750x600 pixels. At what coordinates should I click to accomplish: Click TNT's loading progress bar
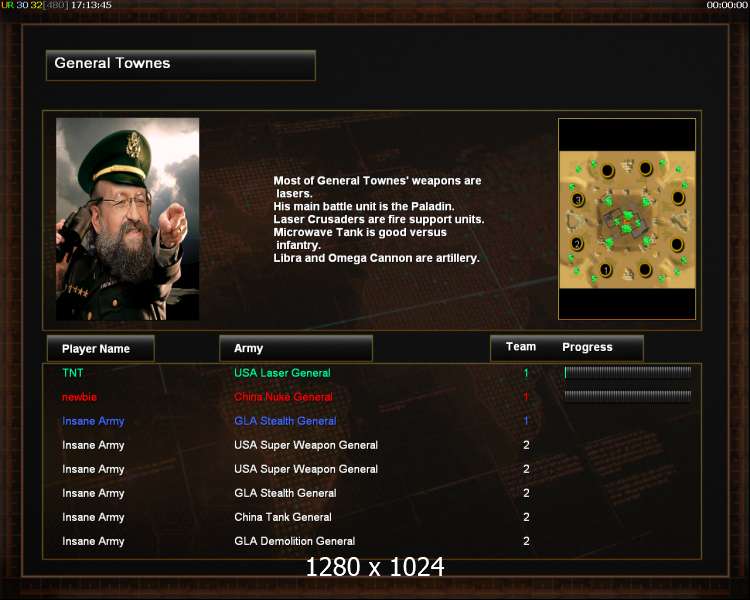(x=628, y=372)
